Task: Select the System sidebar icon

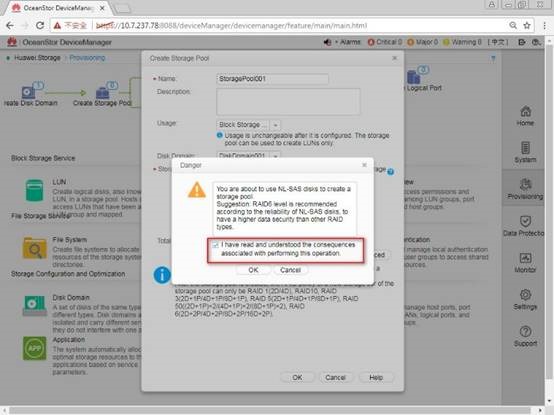Action: coord(525,148)
